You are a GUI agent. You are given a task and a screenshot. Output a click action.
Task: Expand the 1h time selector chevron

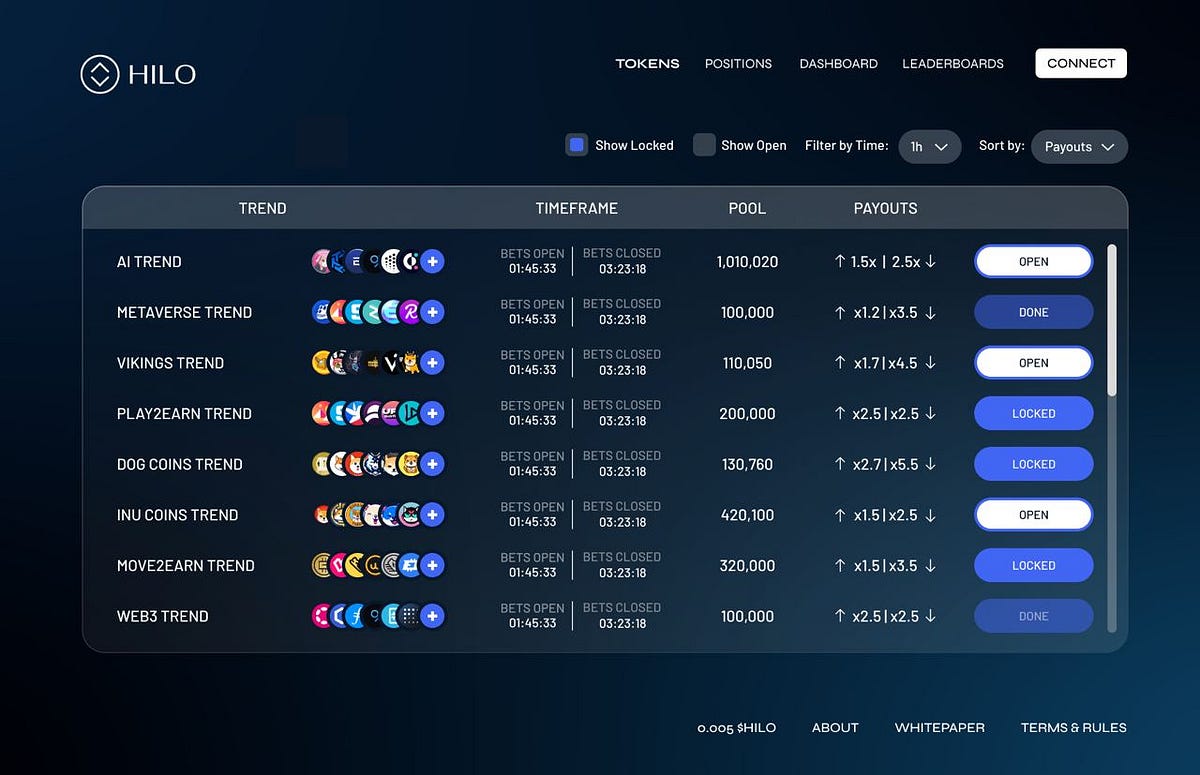(943, 146)
